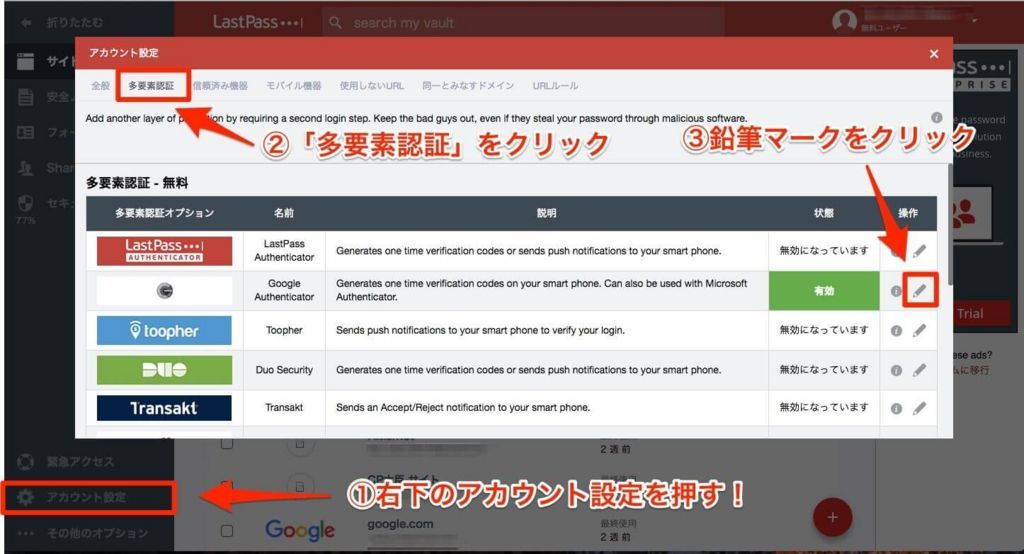Tick the checkbox beside the google.com entry
1024x554 pixels.
[x=227, y=530]
